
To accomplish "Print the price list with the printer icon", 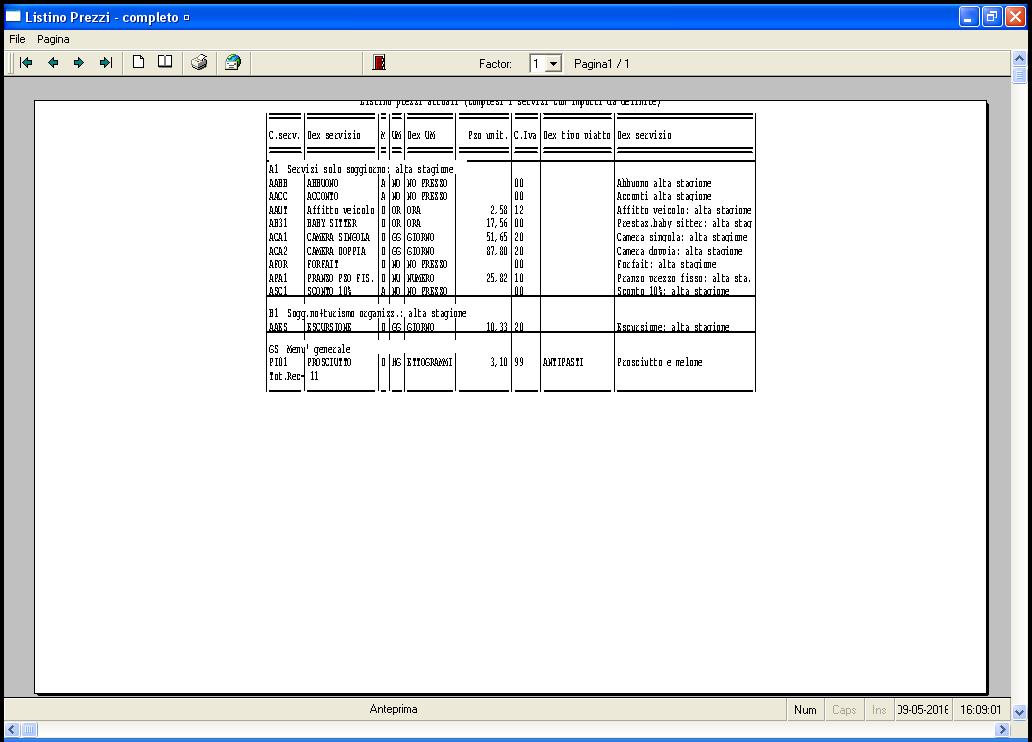I will [x=199, y=63].
